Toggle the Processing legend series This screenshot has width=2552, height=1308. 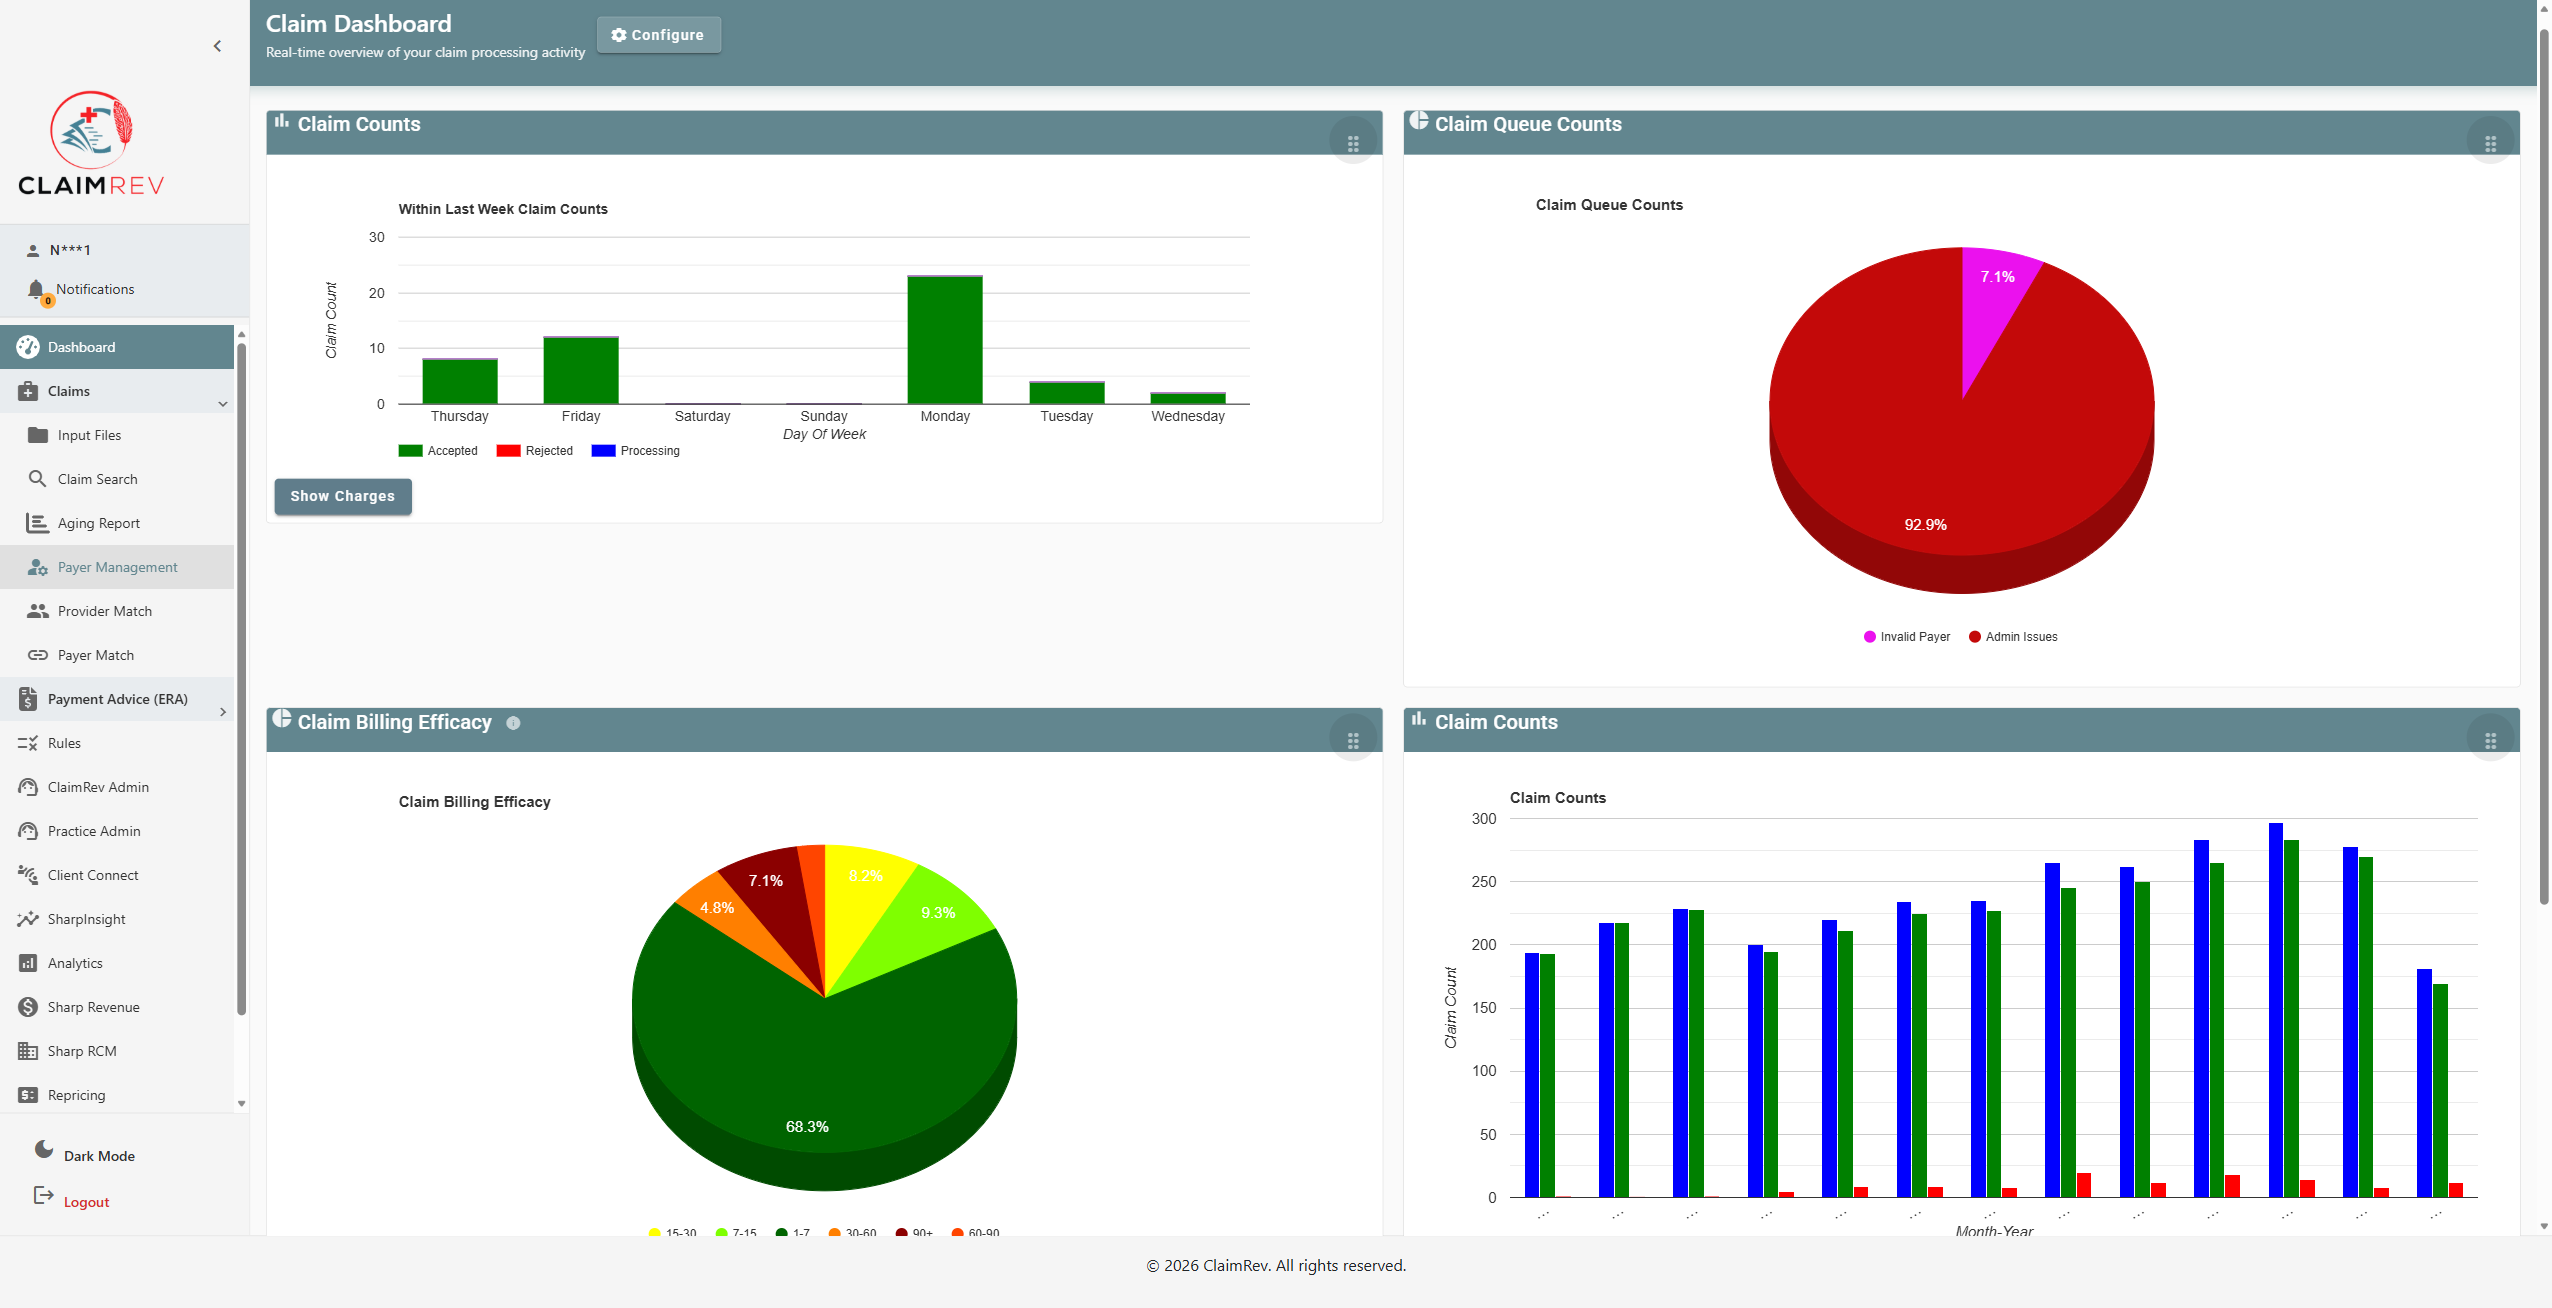(636, 451)
